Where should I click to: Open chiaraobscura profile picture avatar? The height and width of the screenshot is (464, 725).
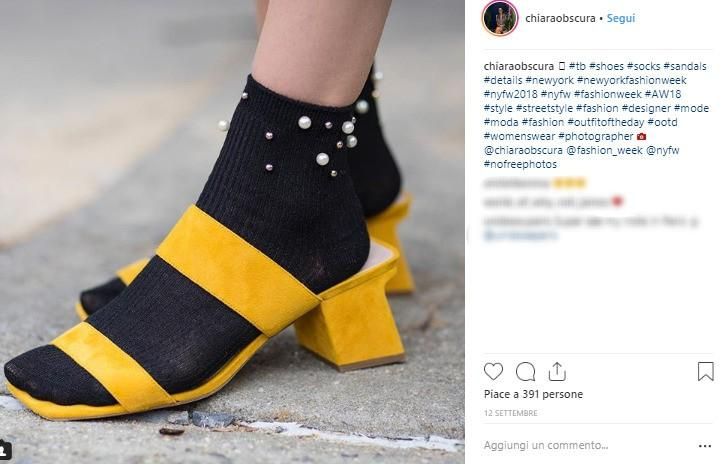(x=500, y=18)
